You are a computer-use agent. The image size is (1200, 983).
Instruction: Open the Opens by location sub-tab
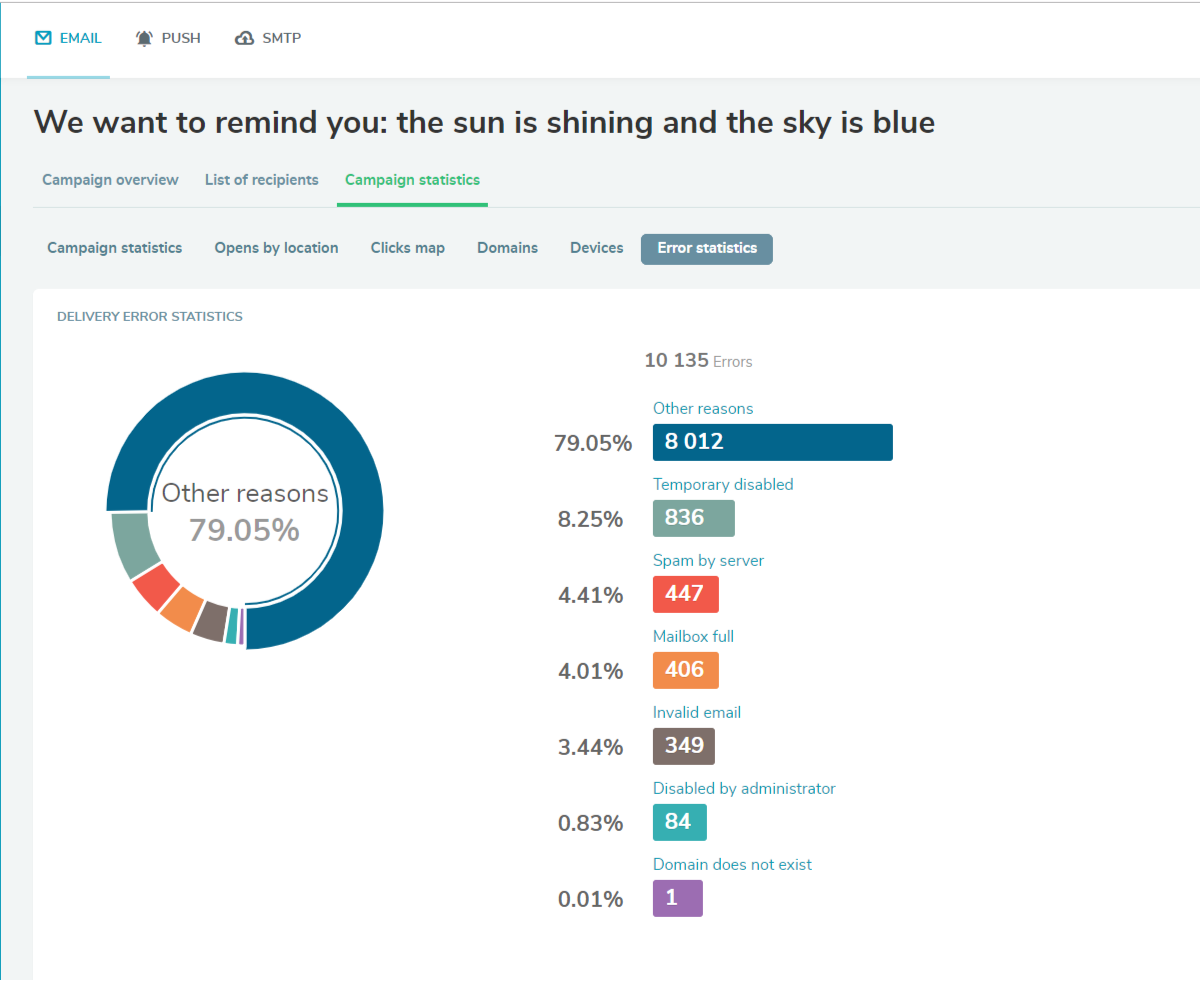[276, 248]
